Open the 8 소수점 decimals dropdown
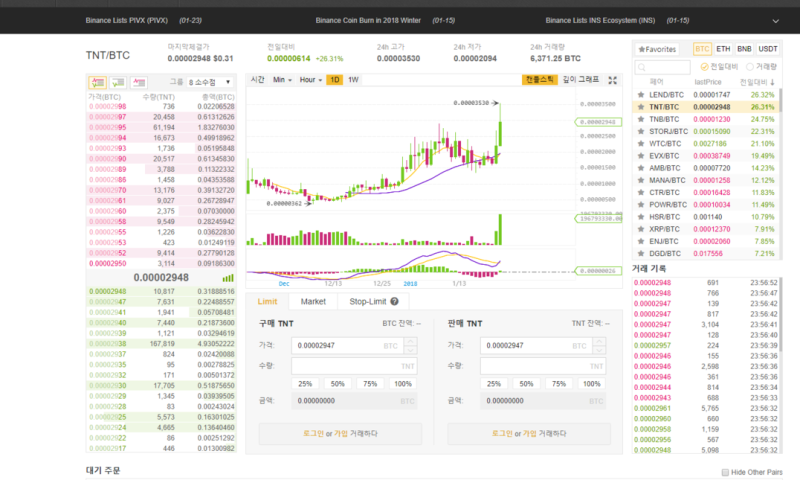Image resolution: width=800 pixels, height=480 pixels. pos(209,82)
